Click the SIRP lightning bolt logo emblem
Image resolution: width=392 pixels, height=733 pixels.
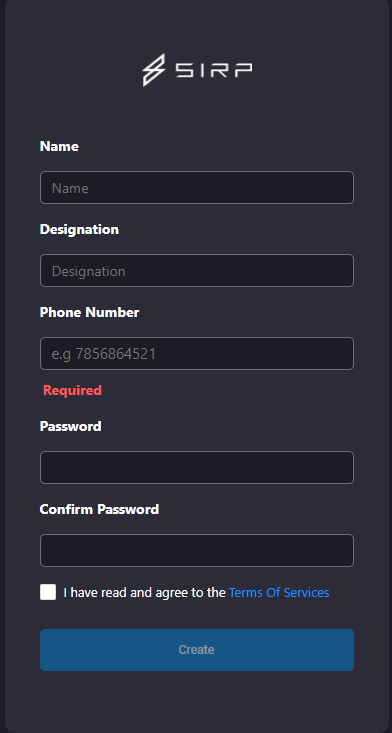click(154, 70)
